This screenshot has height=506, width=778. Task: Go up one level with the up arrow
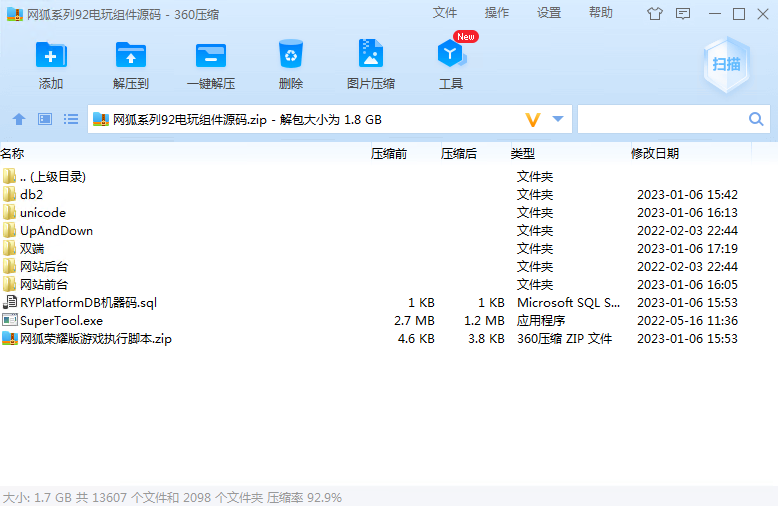(x=19, y=119)
